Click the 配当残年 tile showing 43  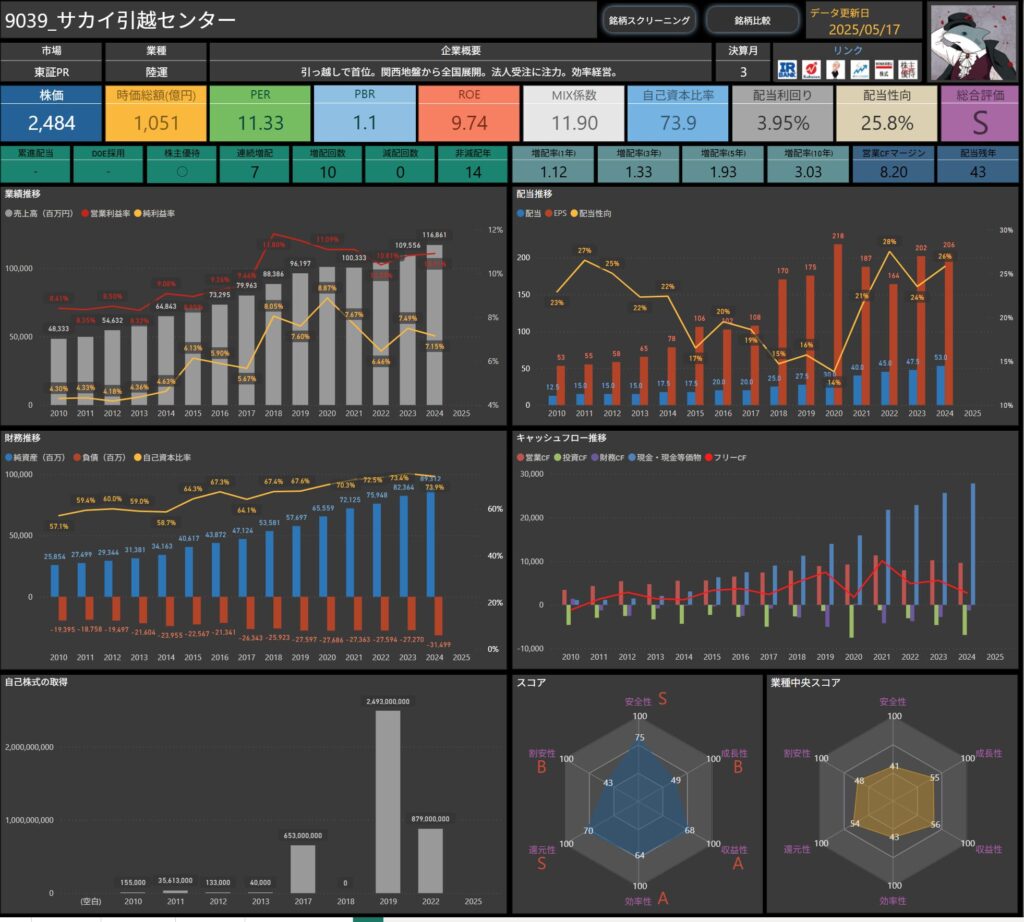(978, 165)
